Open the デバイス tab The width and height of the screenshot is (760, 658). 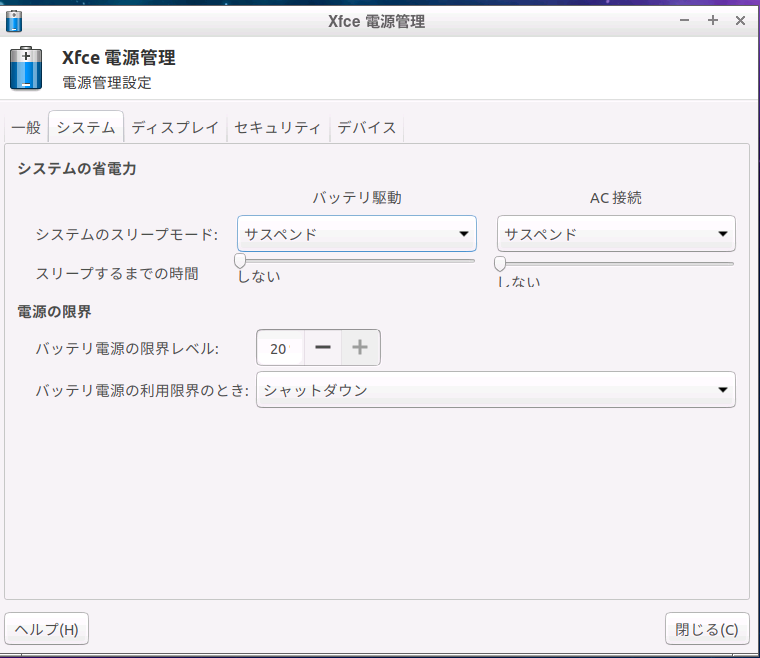pyautogui.click(x=367, y=127)
